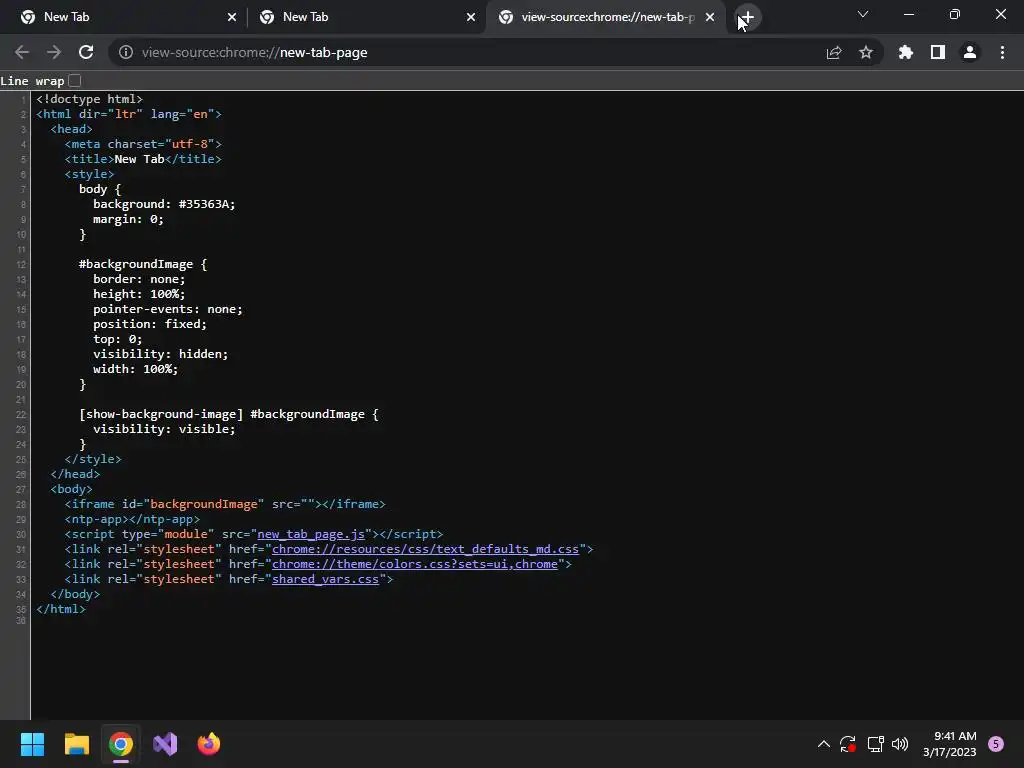Click the "visibility: hidden;" line
Viewport: 1024px width, 768px height.
[161, 355]
